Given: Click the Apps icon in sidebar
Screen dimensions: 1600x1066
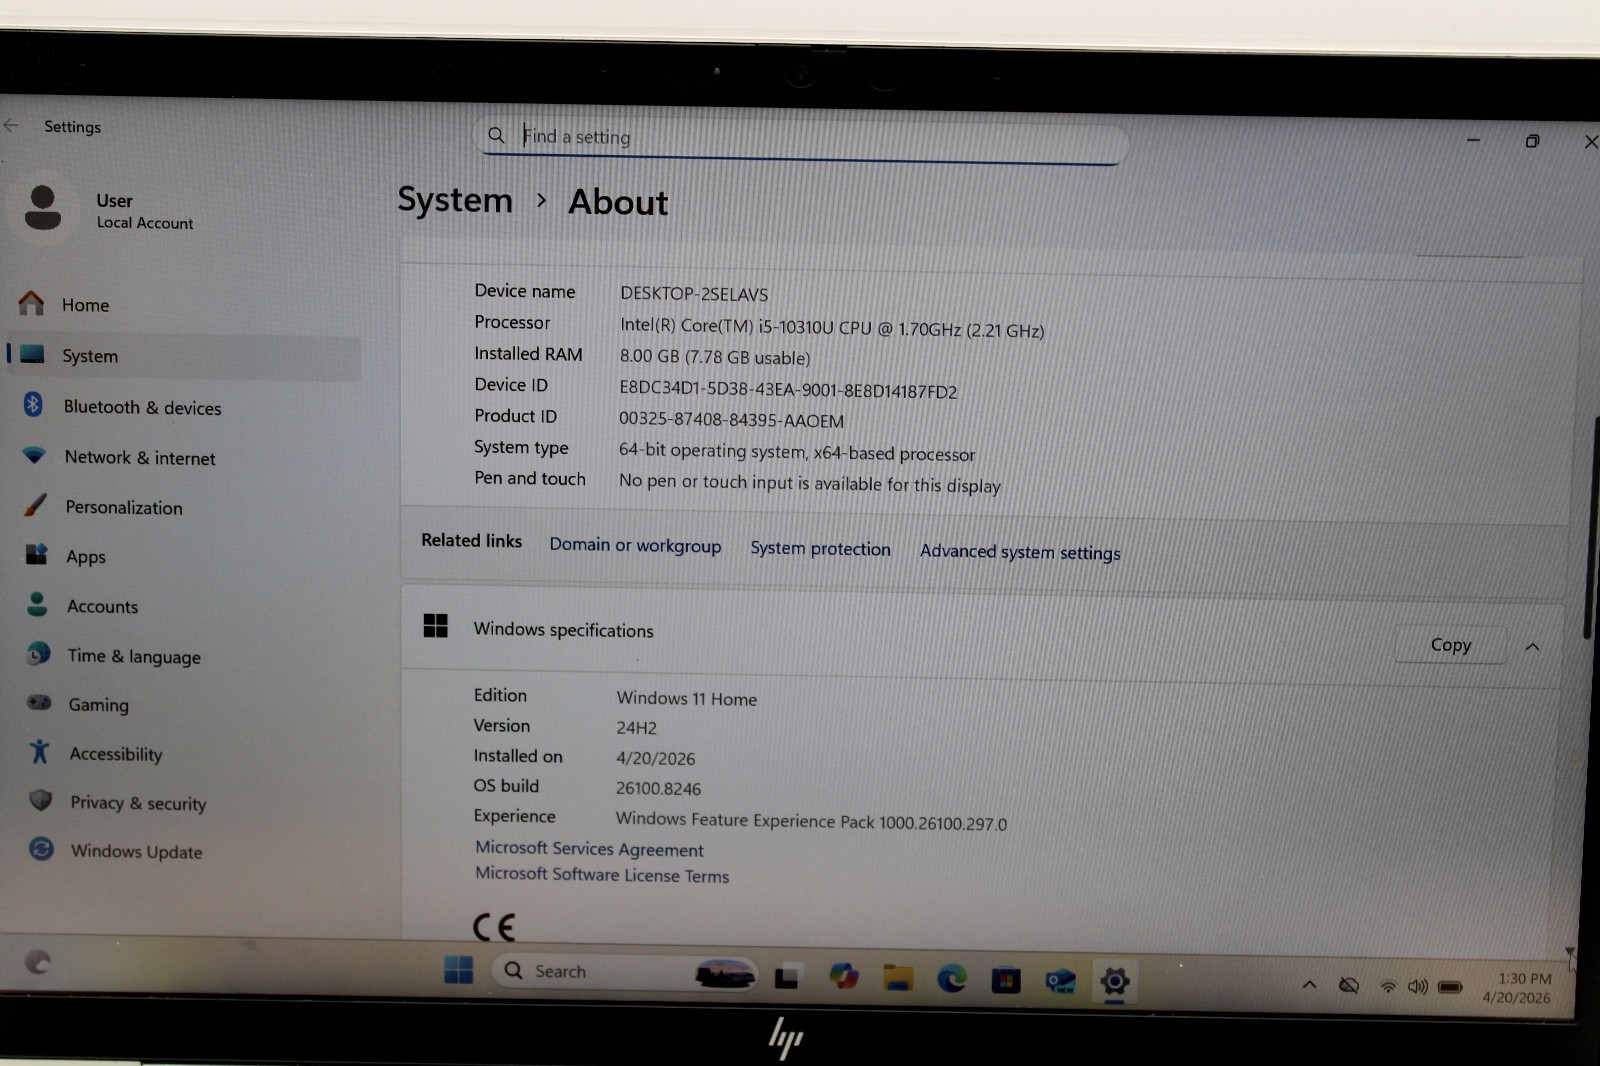Looking at the screenshot, I should click(36, 555).
